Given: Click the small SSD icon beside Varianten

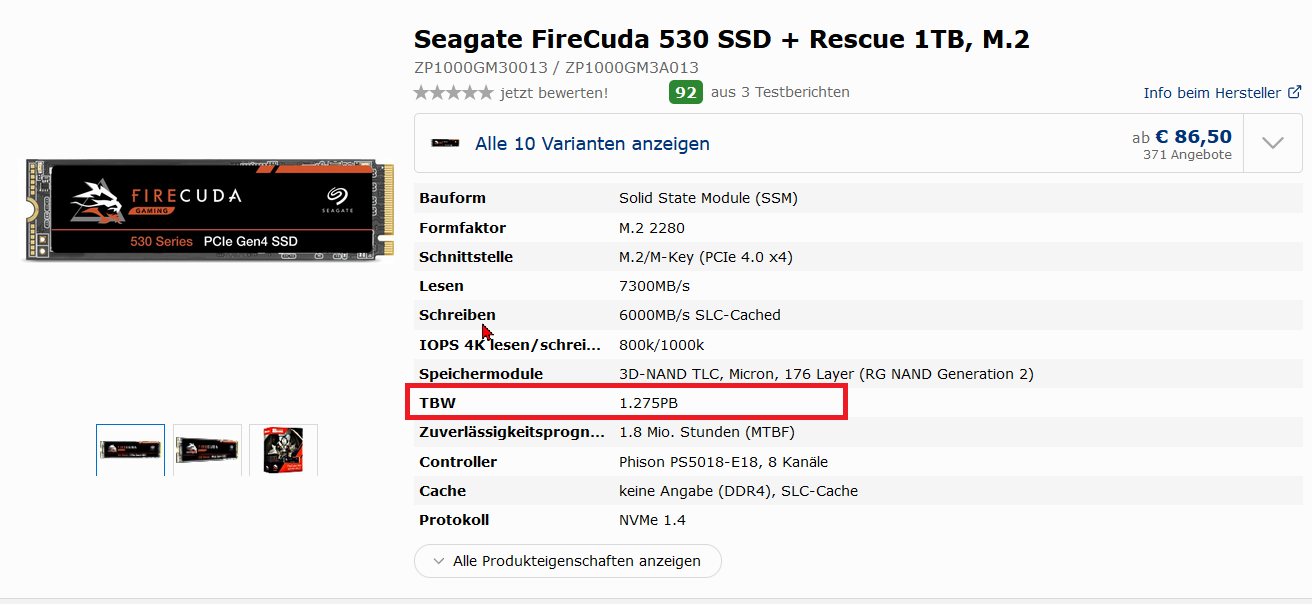Looking at the screenshot, I should pos(446,143).
